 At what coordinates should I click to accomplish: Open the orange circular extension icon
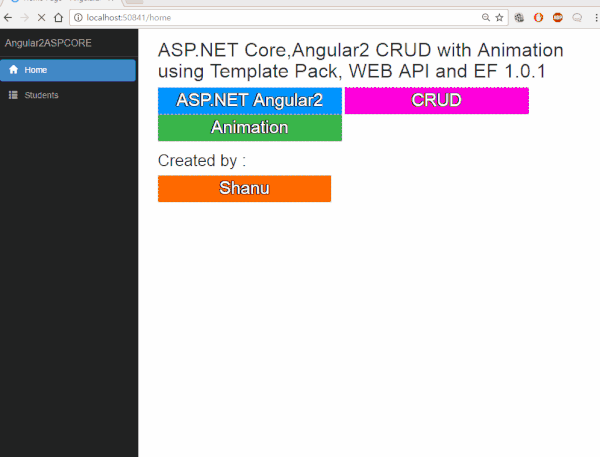click(538, 18)
